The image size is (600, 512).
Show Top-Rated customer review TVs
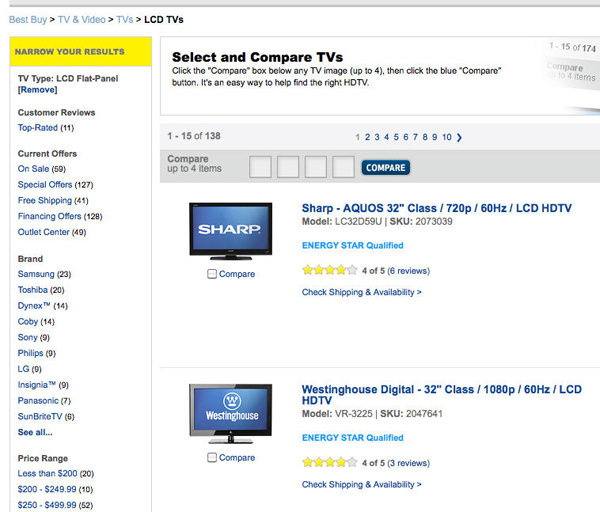point(38,128)
